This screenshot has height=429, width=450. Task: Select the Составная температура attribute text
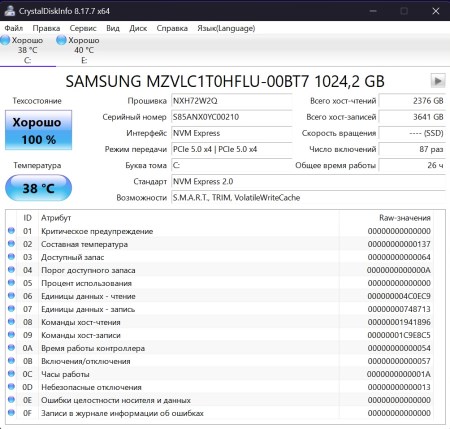[x=84, y=244]
